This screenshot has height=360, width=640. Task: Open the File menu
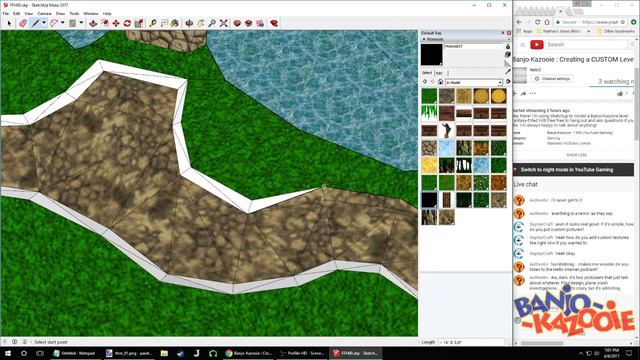pyautogui.click(x=6, y=13)
